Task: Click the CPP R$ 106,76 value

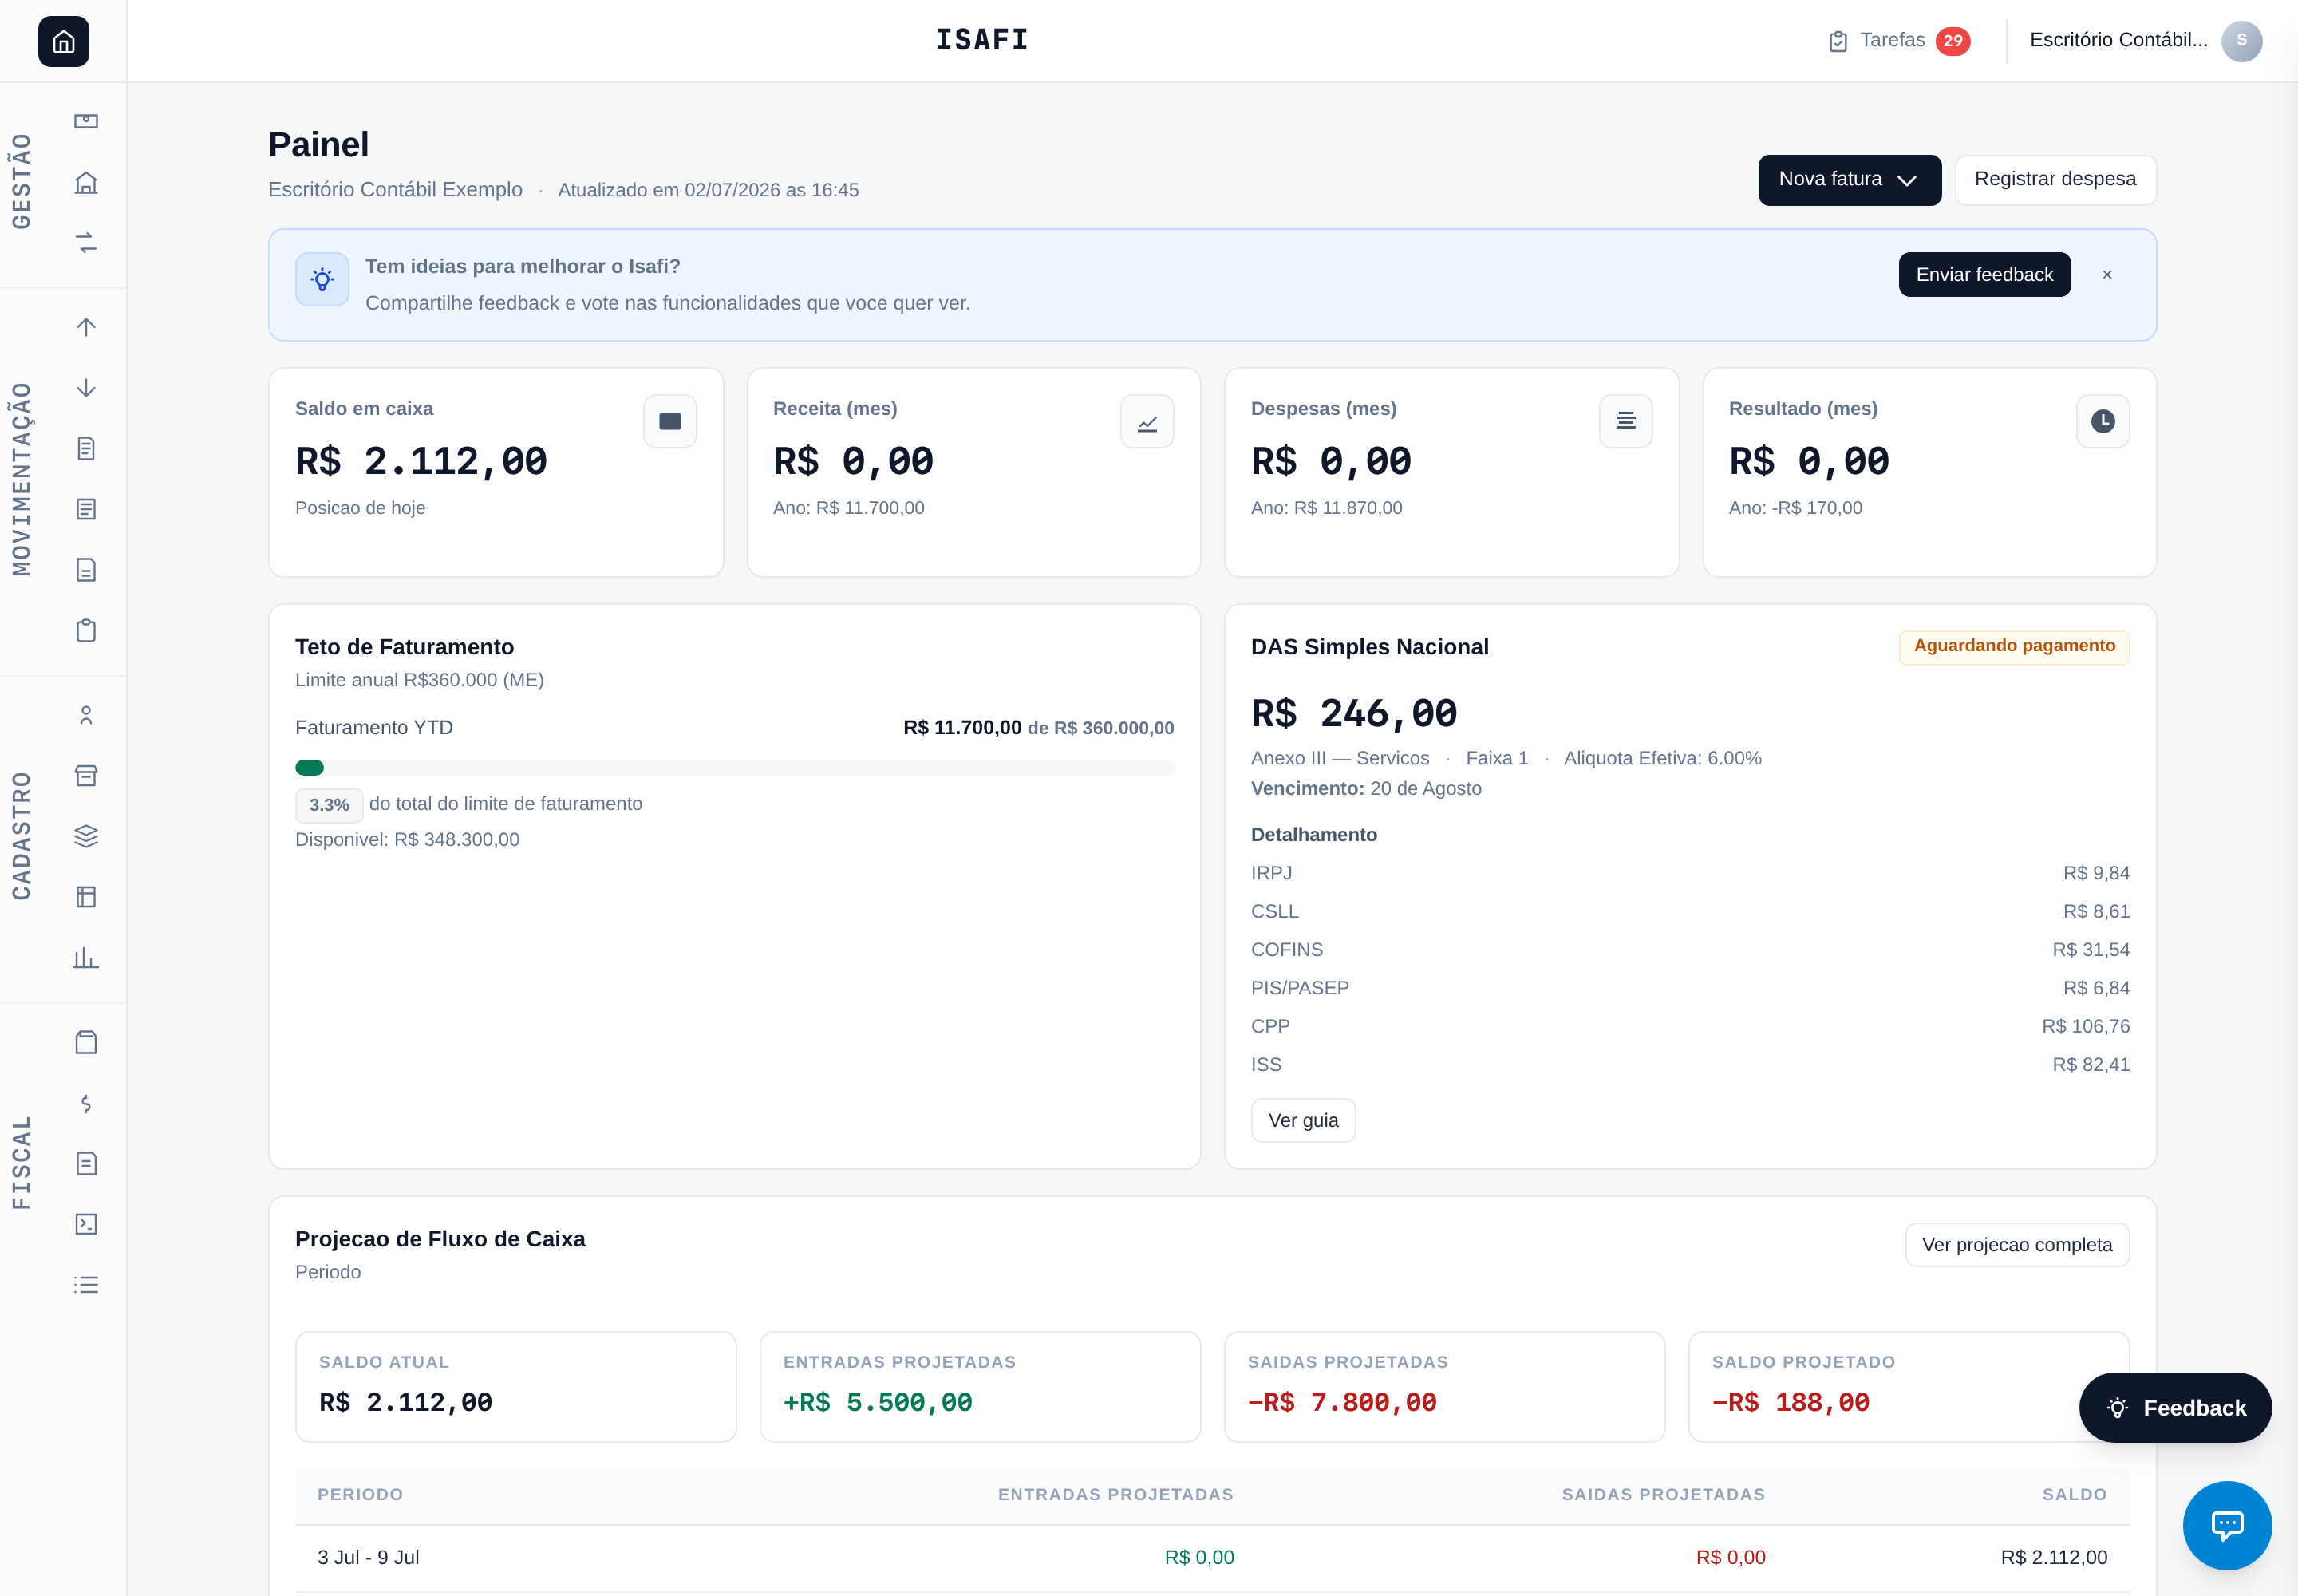Action: [2086, 1027]
